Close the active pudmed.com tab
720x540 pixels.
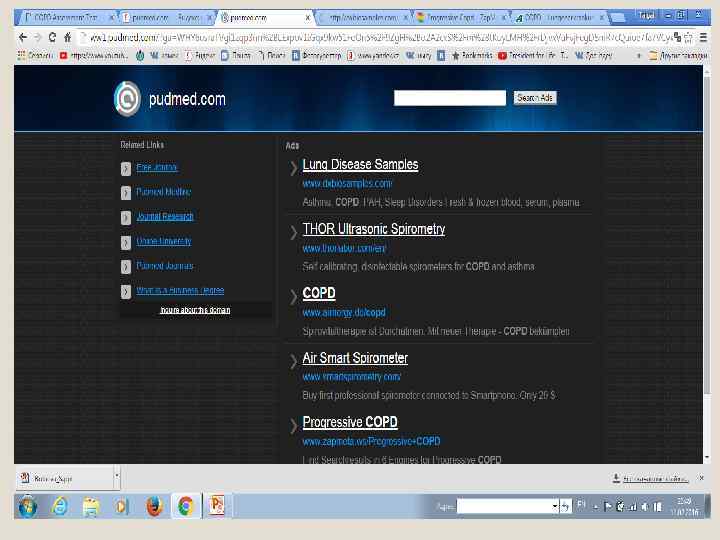click(308, 18)
